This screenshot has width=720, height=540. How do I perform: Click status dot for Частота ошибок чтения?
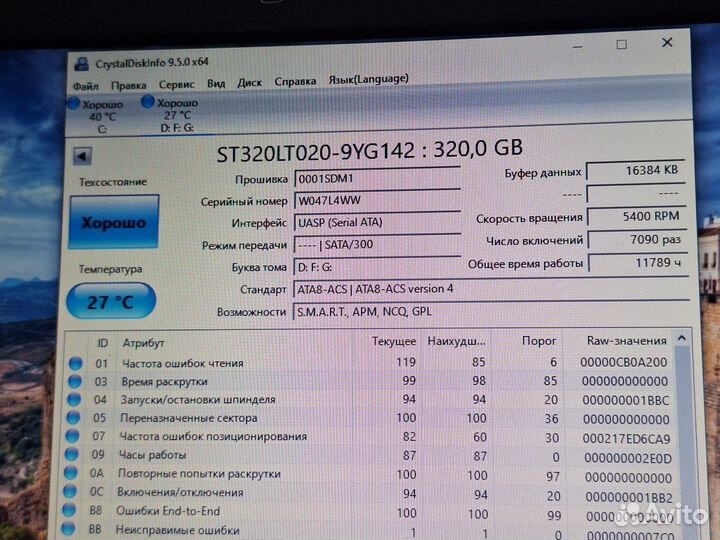[x=75, y=363]
